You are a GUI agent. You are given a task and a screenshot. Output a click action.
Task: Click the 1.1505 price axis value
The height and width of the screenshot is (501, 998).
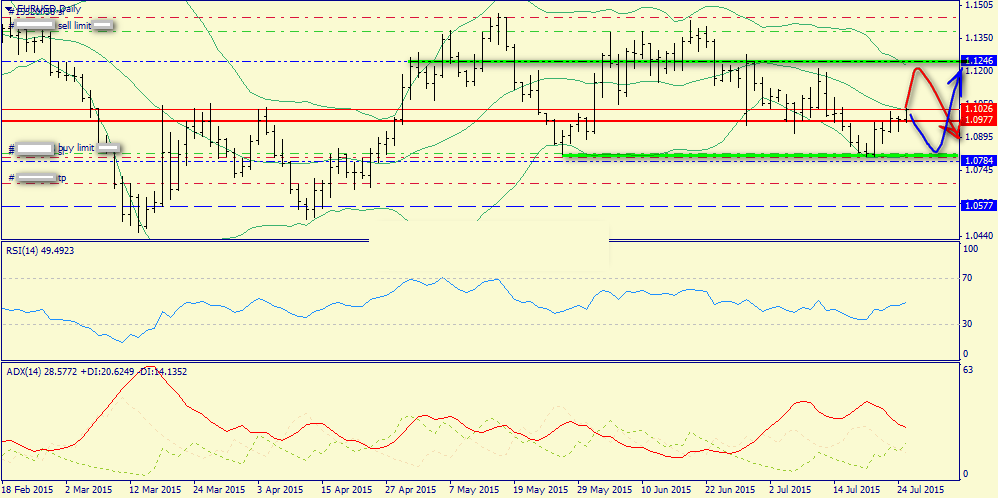pos(980,5)
